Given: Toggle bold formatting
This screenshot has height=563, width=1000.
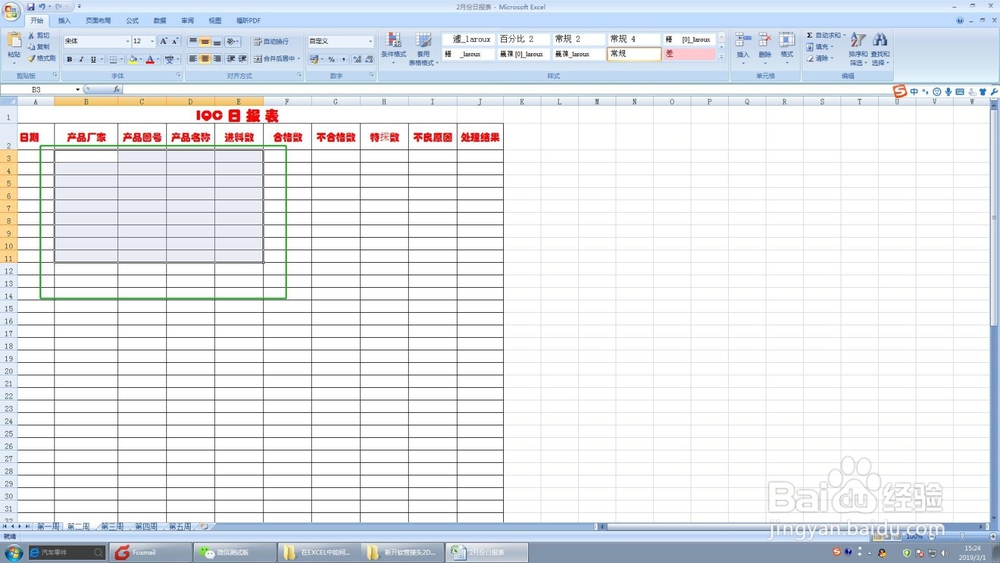Looking at the screenshot, I should [x=70, y=59].
